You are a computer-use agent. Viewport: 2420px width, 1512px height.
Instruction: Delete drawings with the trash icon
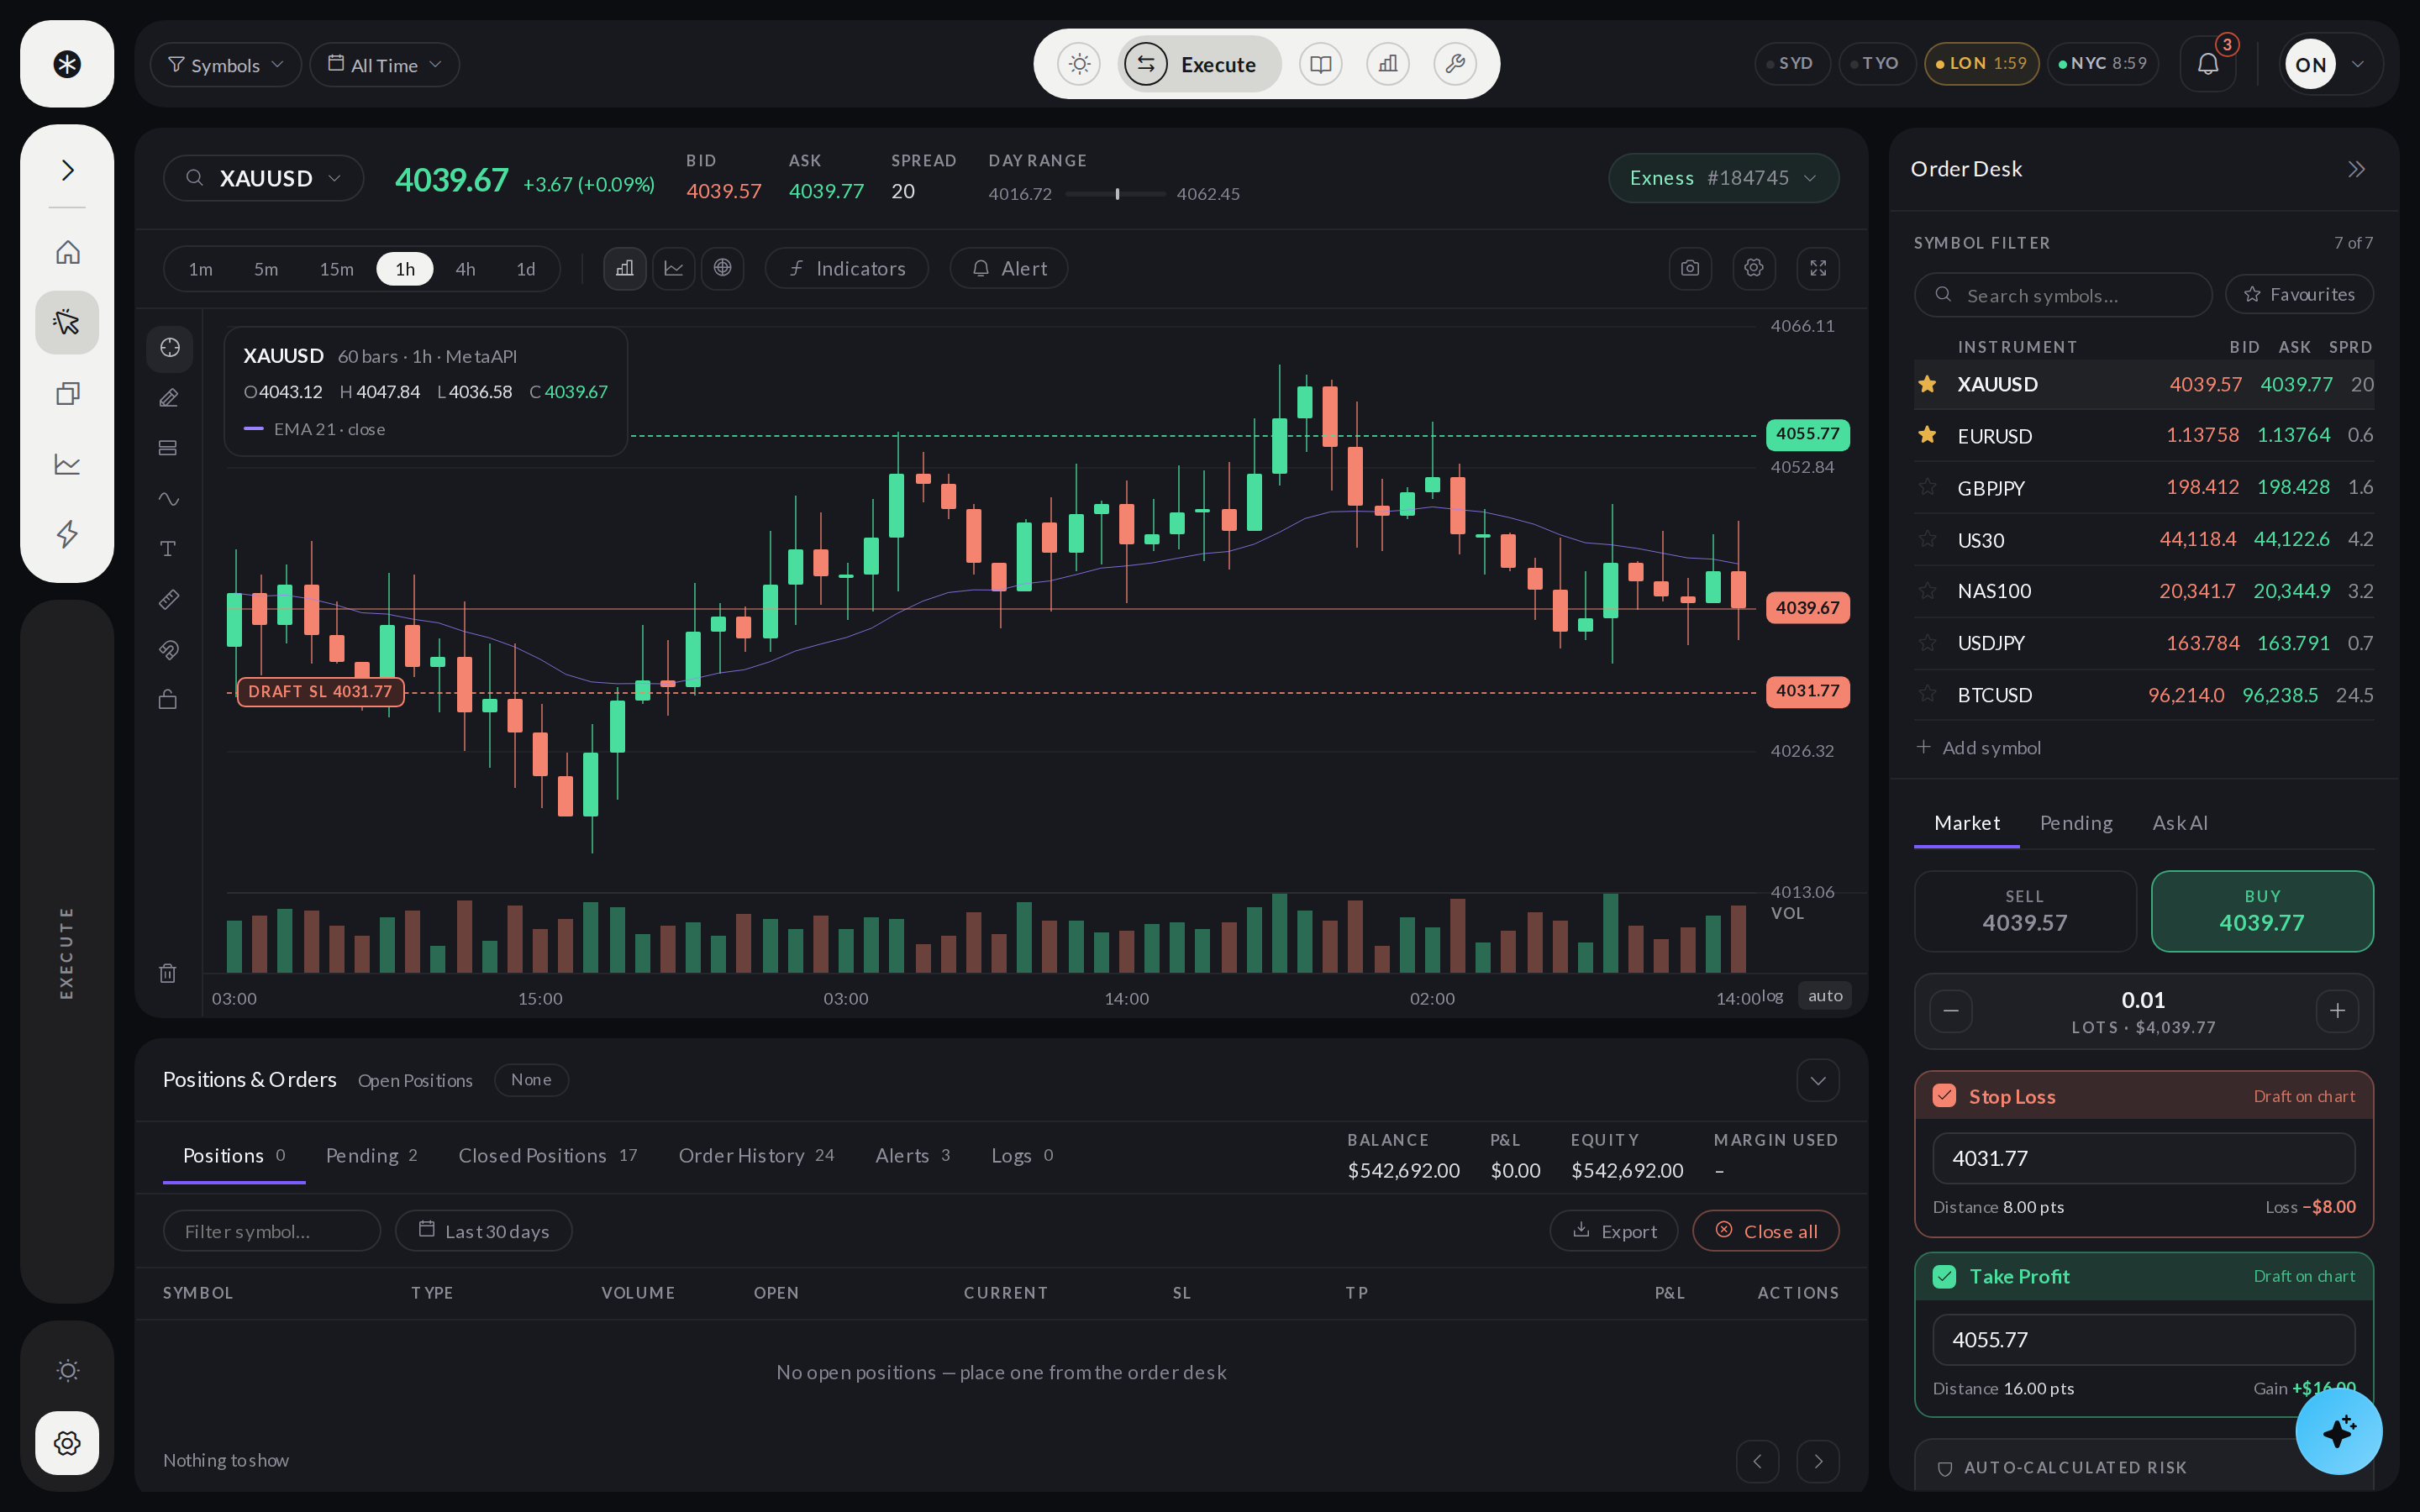pos(168,972)
